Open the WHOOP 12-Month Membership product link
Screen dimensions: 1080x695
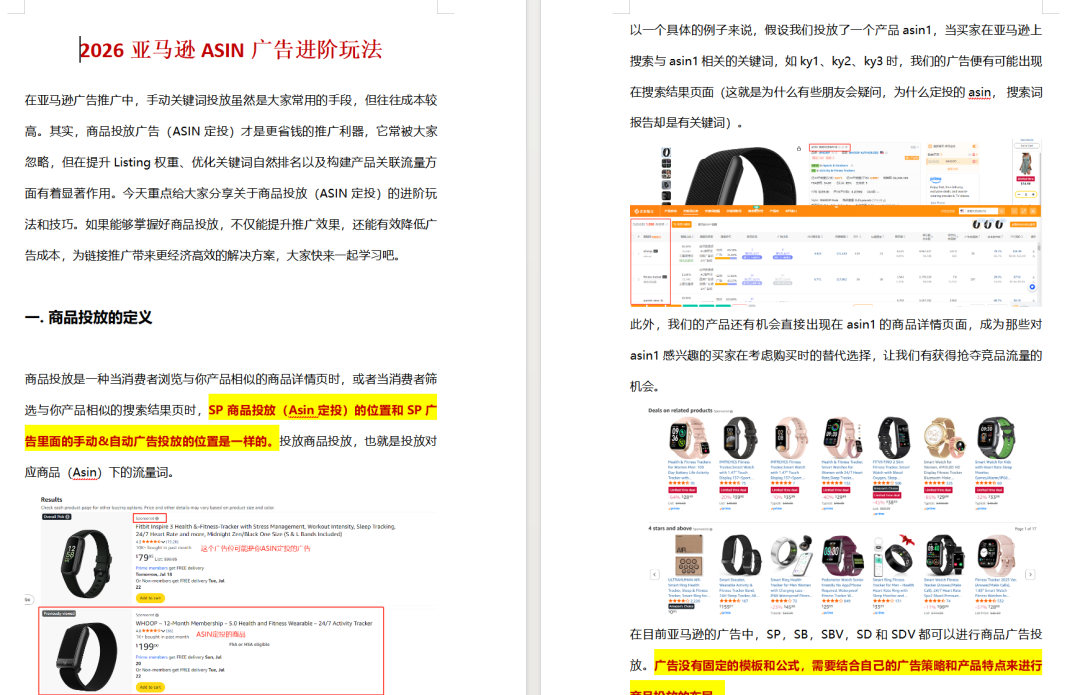click(253, 623)
